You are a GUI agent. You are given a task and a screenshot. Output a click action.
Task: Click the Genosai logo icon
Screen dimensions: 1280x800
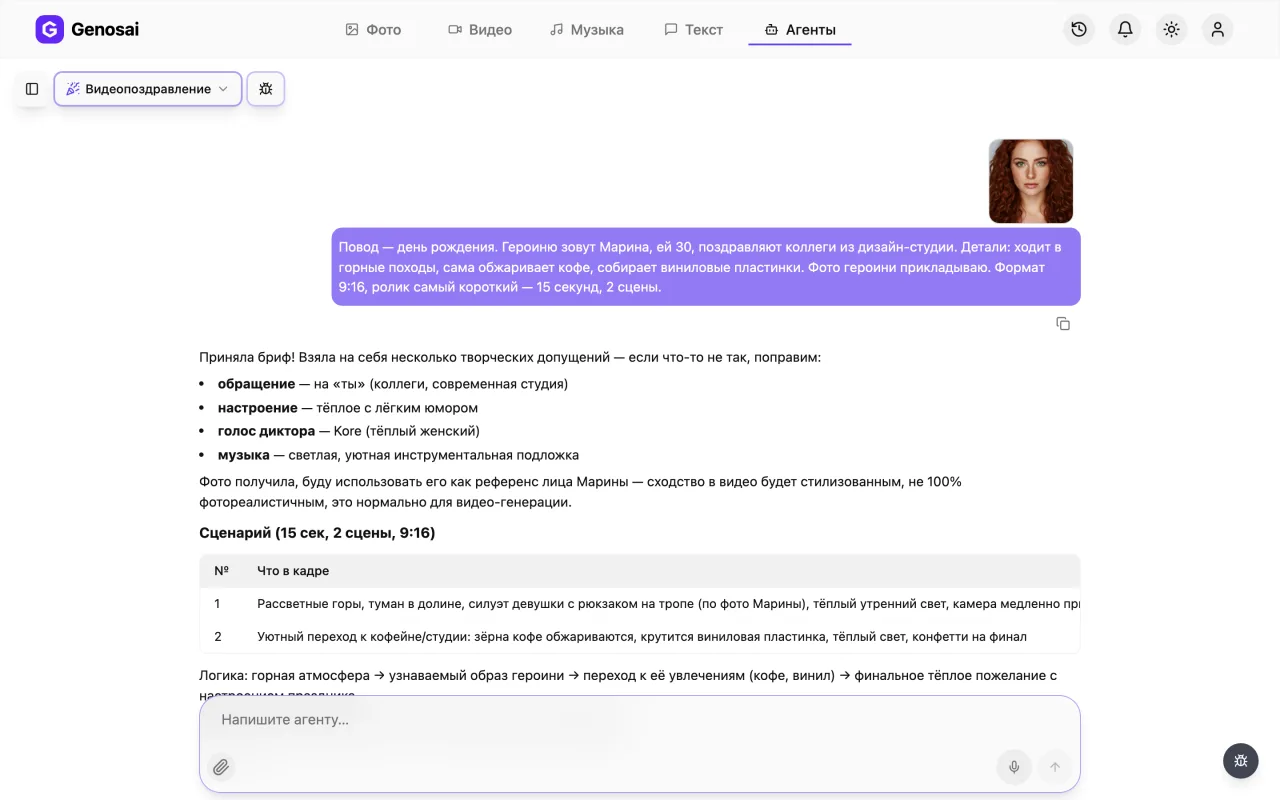coord(49,30)
